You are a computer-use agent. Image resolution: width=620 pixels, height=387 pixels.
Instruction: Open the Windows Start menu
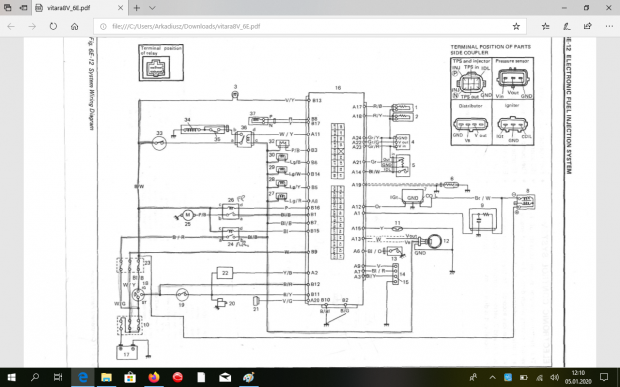point(11,378)
